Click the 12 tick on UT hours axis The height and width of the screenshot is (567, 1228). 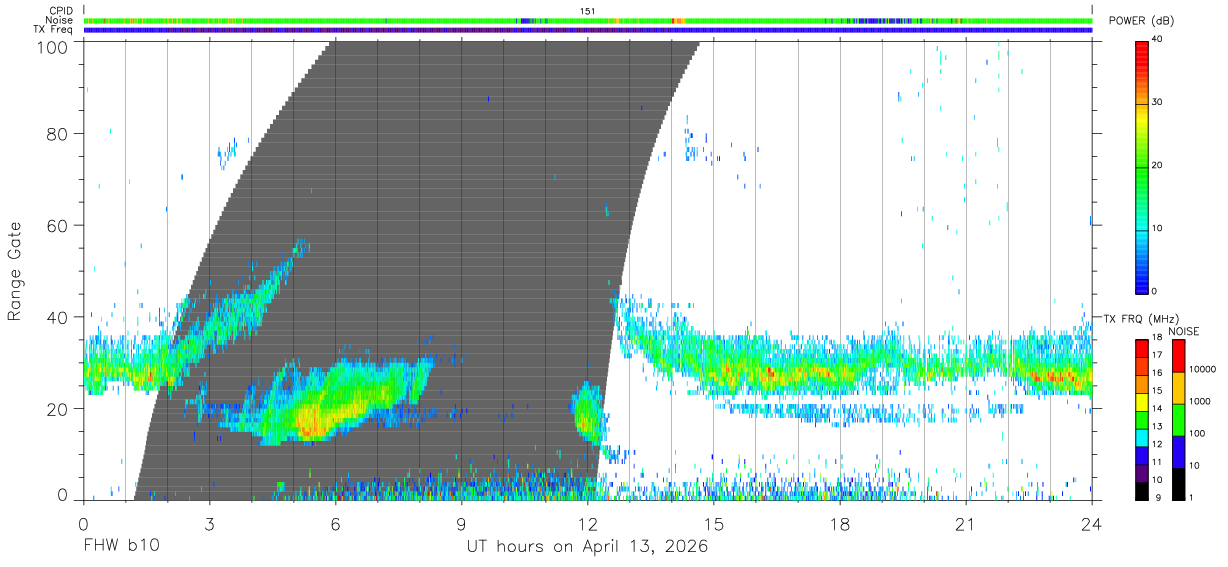(587, 524)
